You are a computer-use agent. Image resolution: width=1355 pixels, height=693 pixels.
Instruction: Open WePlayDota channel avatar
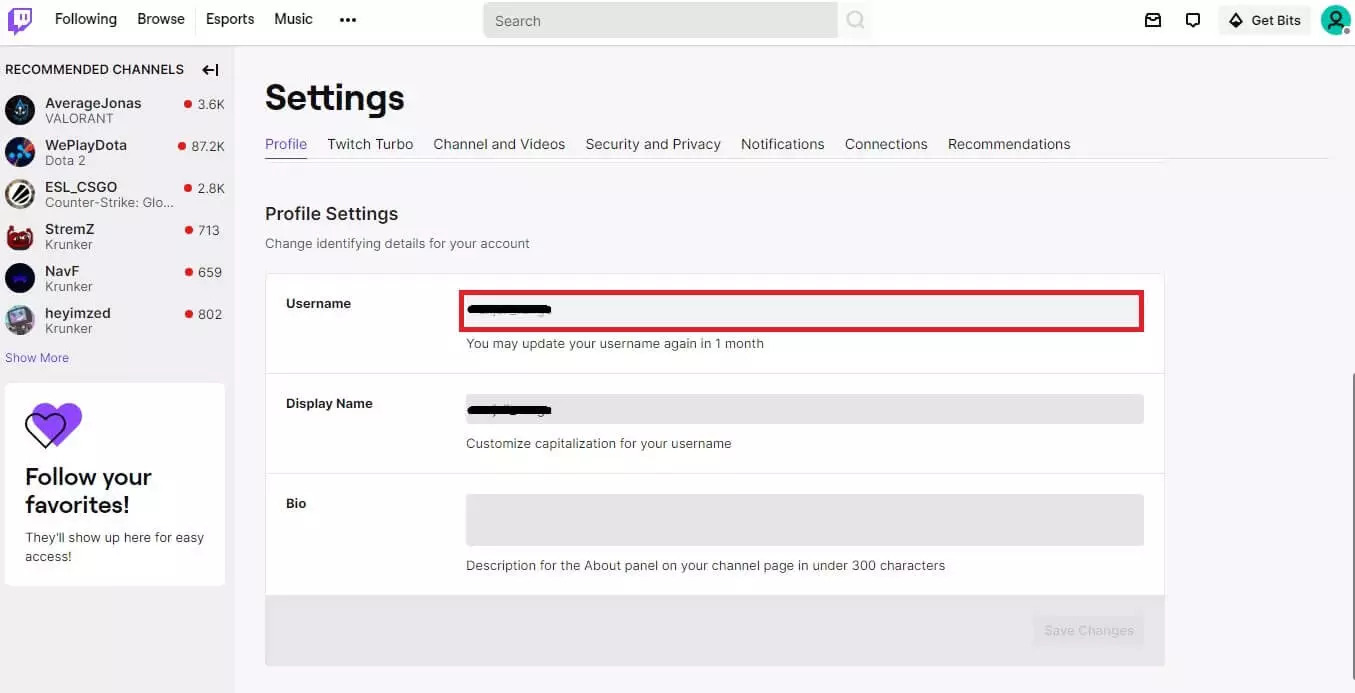click(x=20, y=152)
